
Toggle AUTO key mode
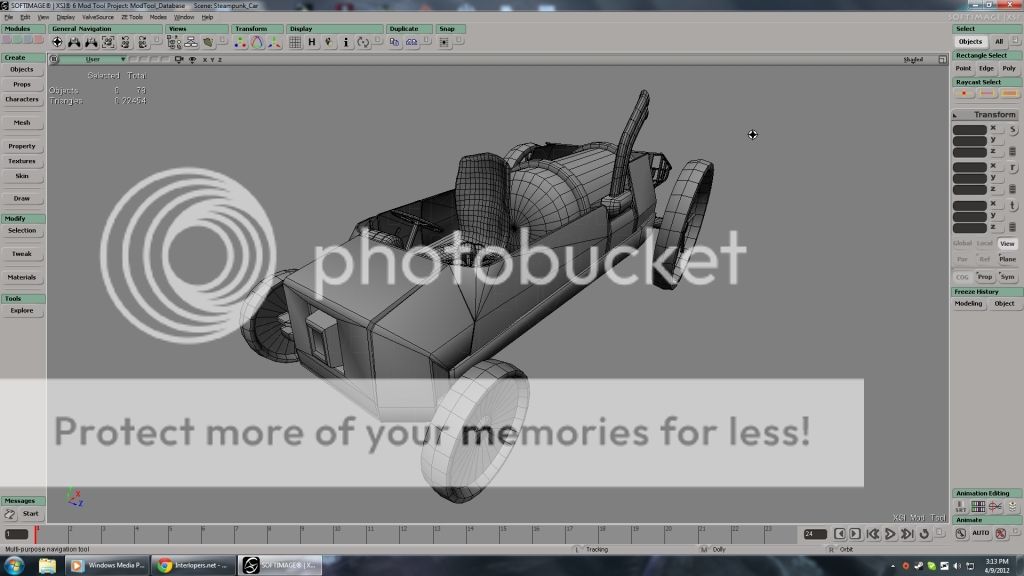(981, 533)
